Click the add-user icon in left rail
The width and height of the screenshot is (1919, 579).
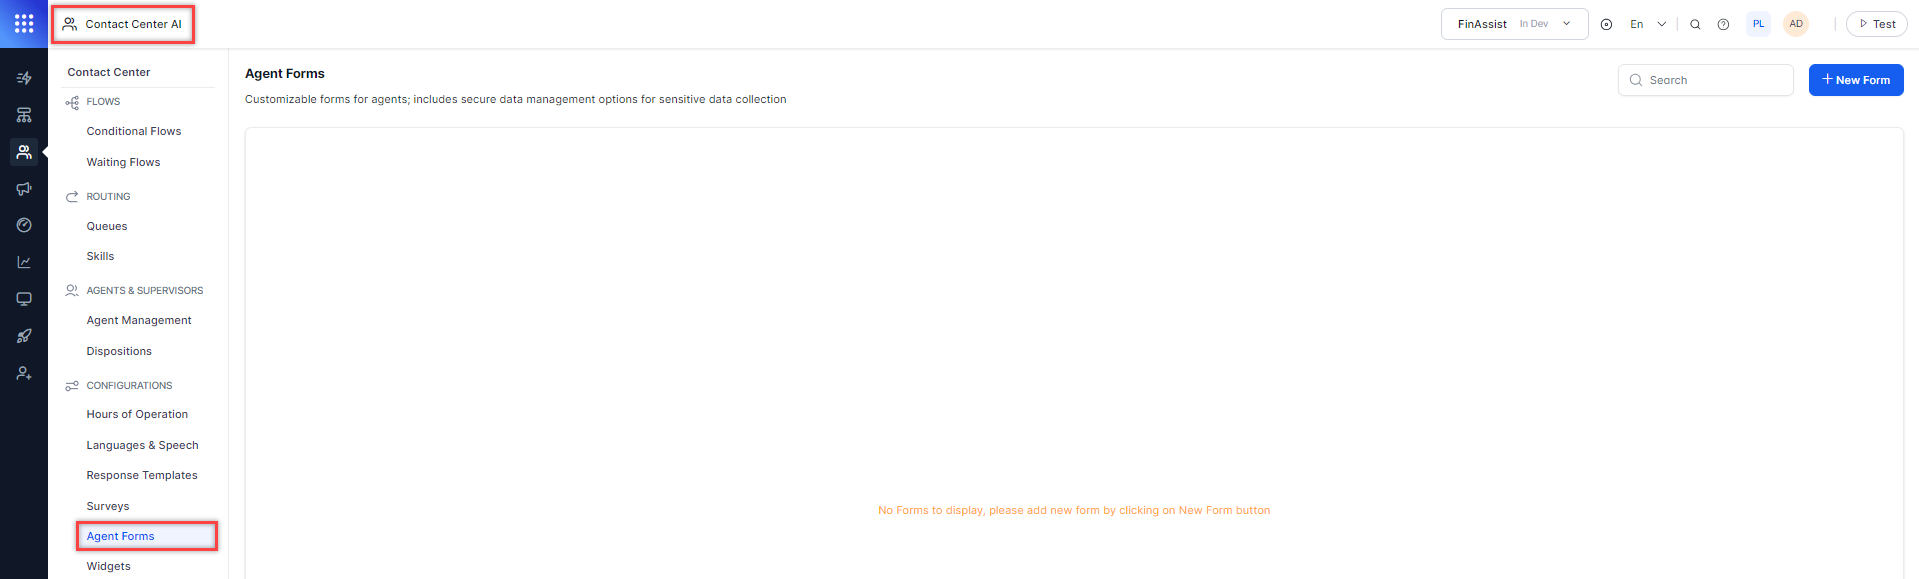24,373
